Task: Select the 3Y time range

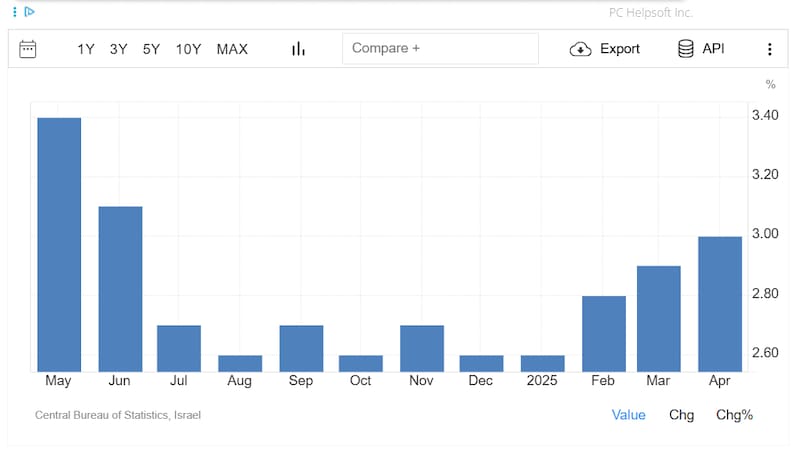Action: tap(118, 49)
